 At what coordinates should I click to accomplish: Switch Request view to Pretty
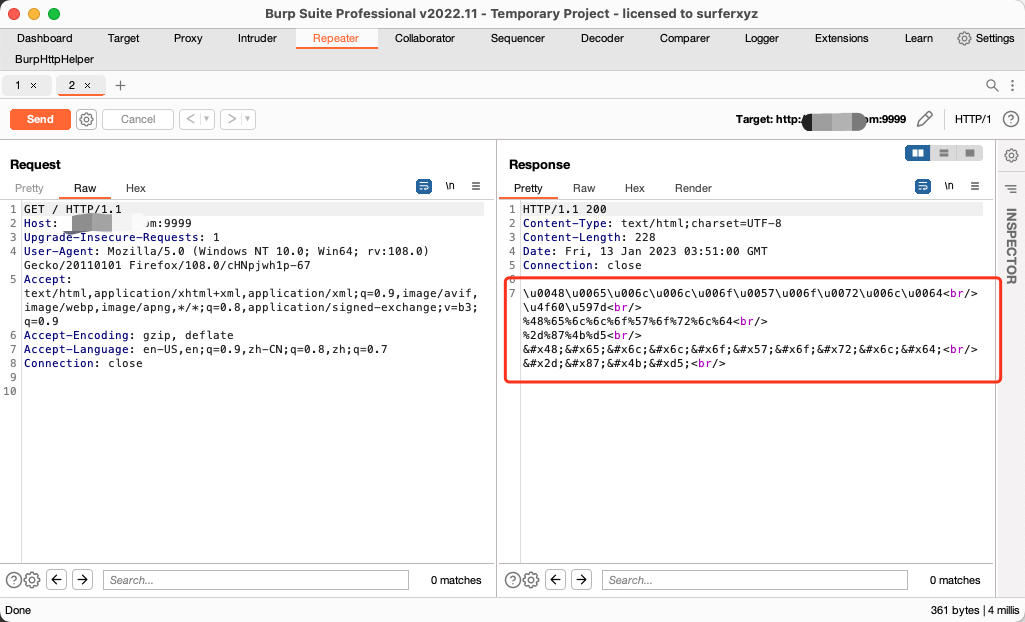[x=29, y=188]
